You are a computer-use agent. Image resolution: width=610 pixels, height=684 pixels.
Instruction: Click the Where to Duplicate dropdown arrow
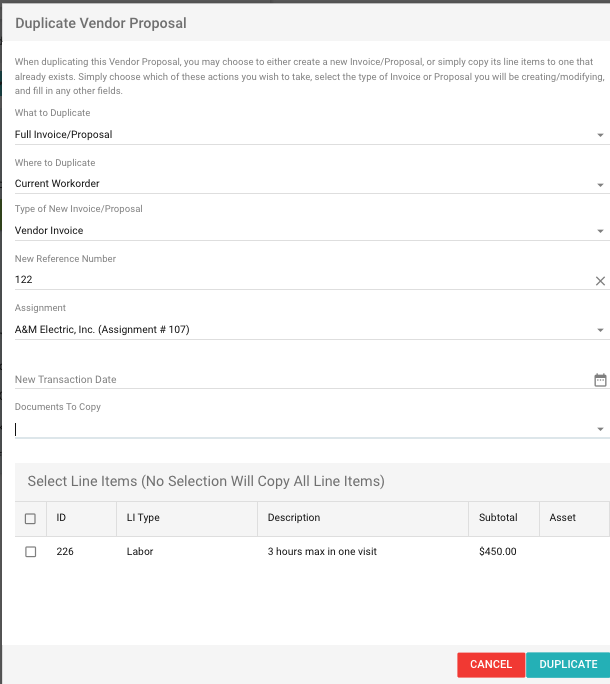[600, 185]
